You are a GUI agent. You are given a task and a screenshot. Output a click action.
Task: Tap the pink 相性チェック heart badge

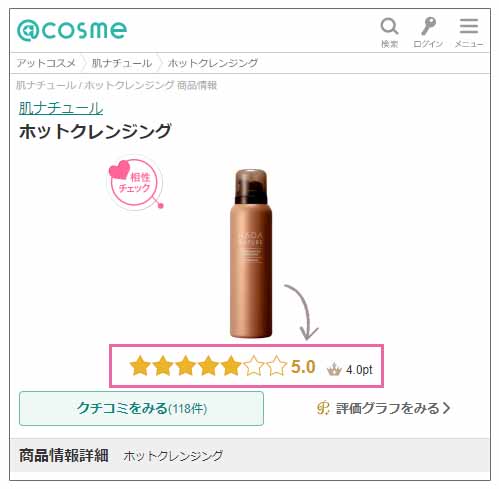click(136, 183)
